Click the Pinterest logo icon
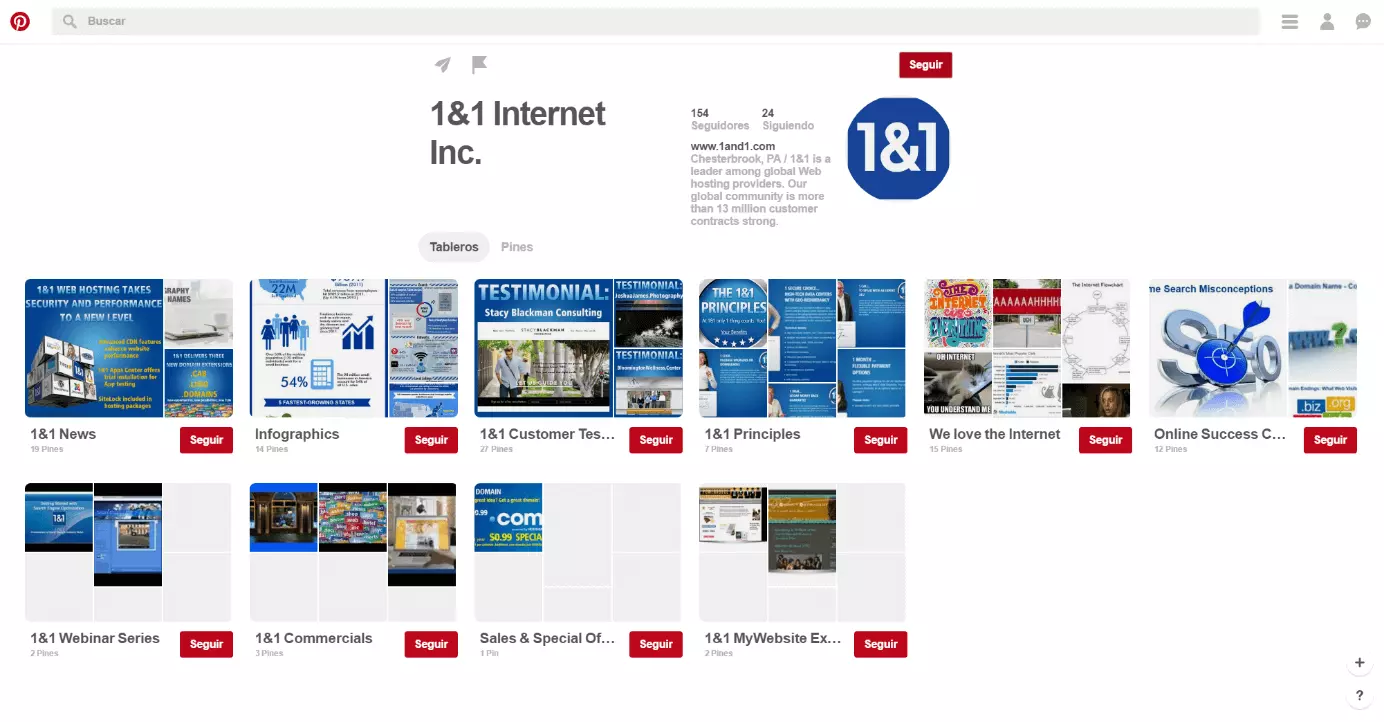The height and width of the screenshot is (722, 1384). pyautogui.click(x=20, y=21)
